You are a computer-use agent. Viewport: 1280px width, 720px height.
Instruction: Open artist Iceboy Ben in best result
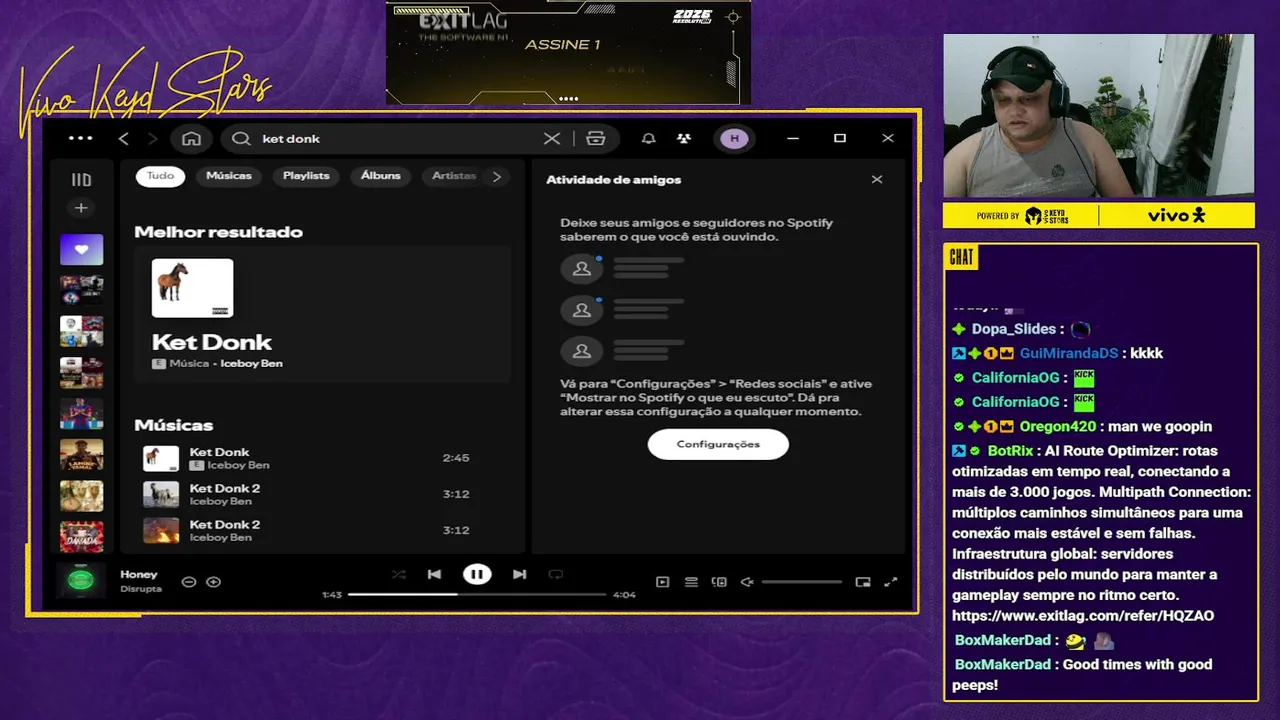tap(251, 364)
